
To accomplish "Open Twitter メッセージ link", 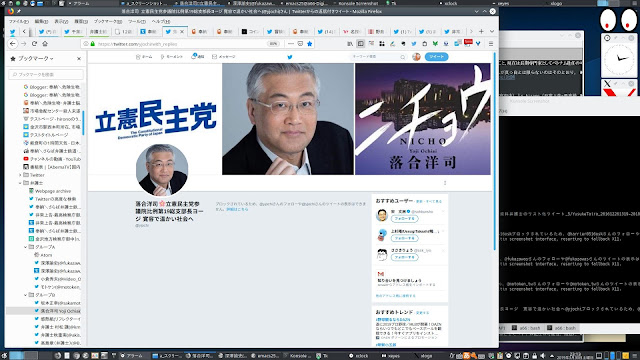I will 224,57.
